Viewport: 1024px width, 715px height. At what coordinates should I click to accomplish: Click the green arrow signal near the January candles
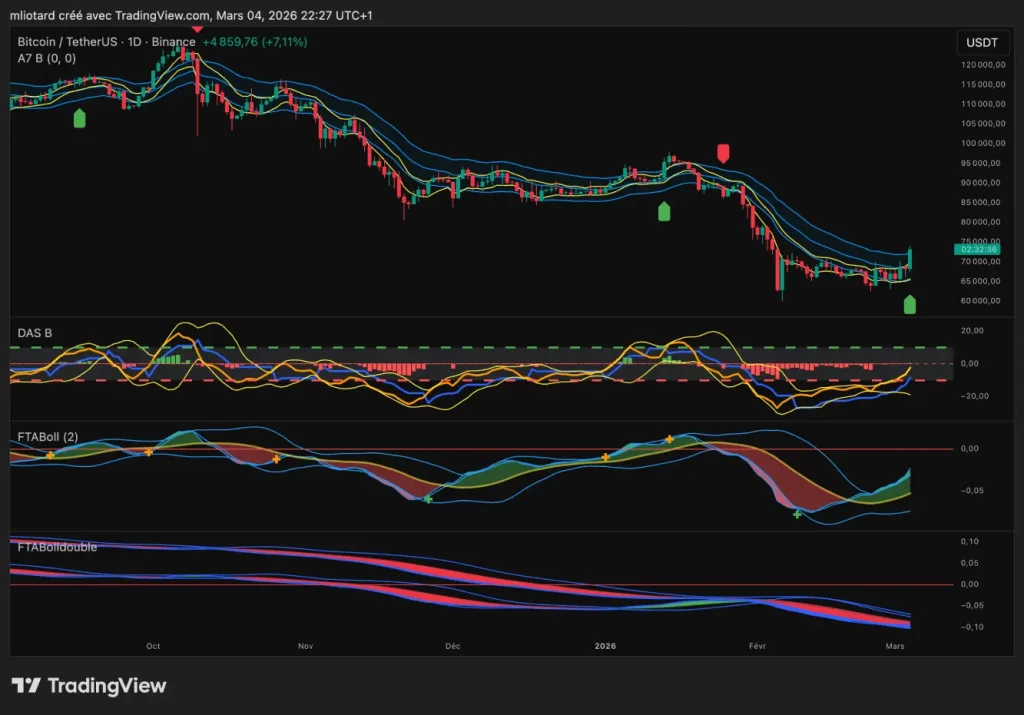coord(663,211)
